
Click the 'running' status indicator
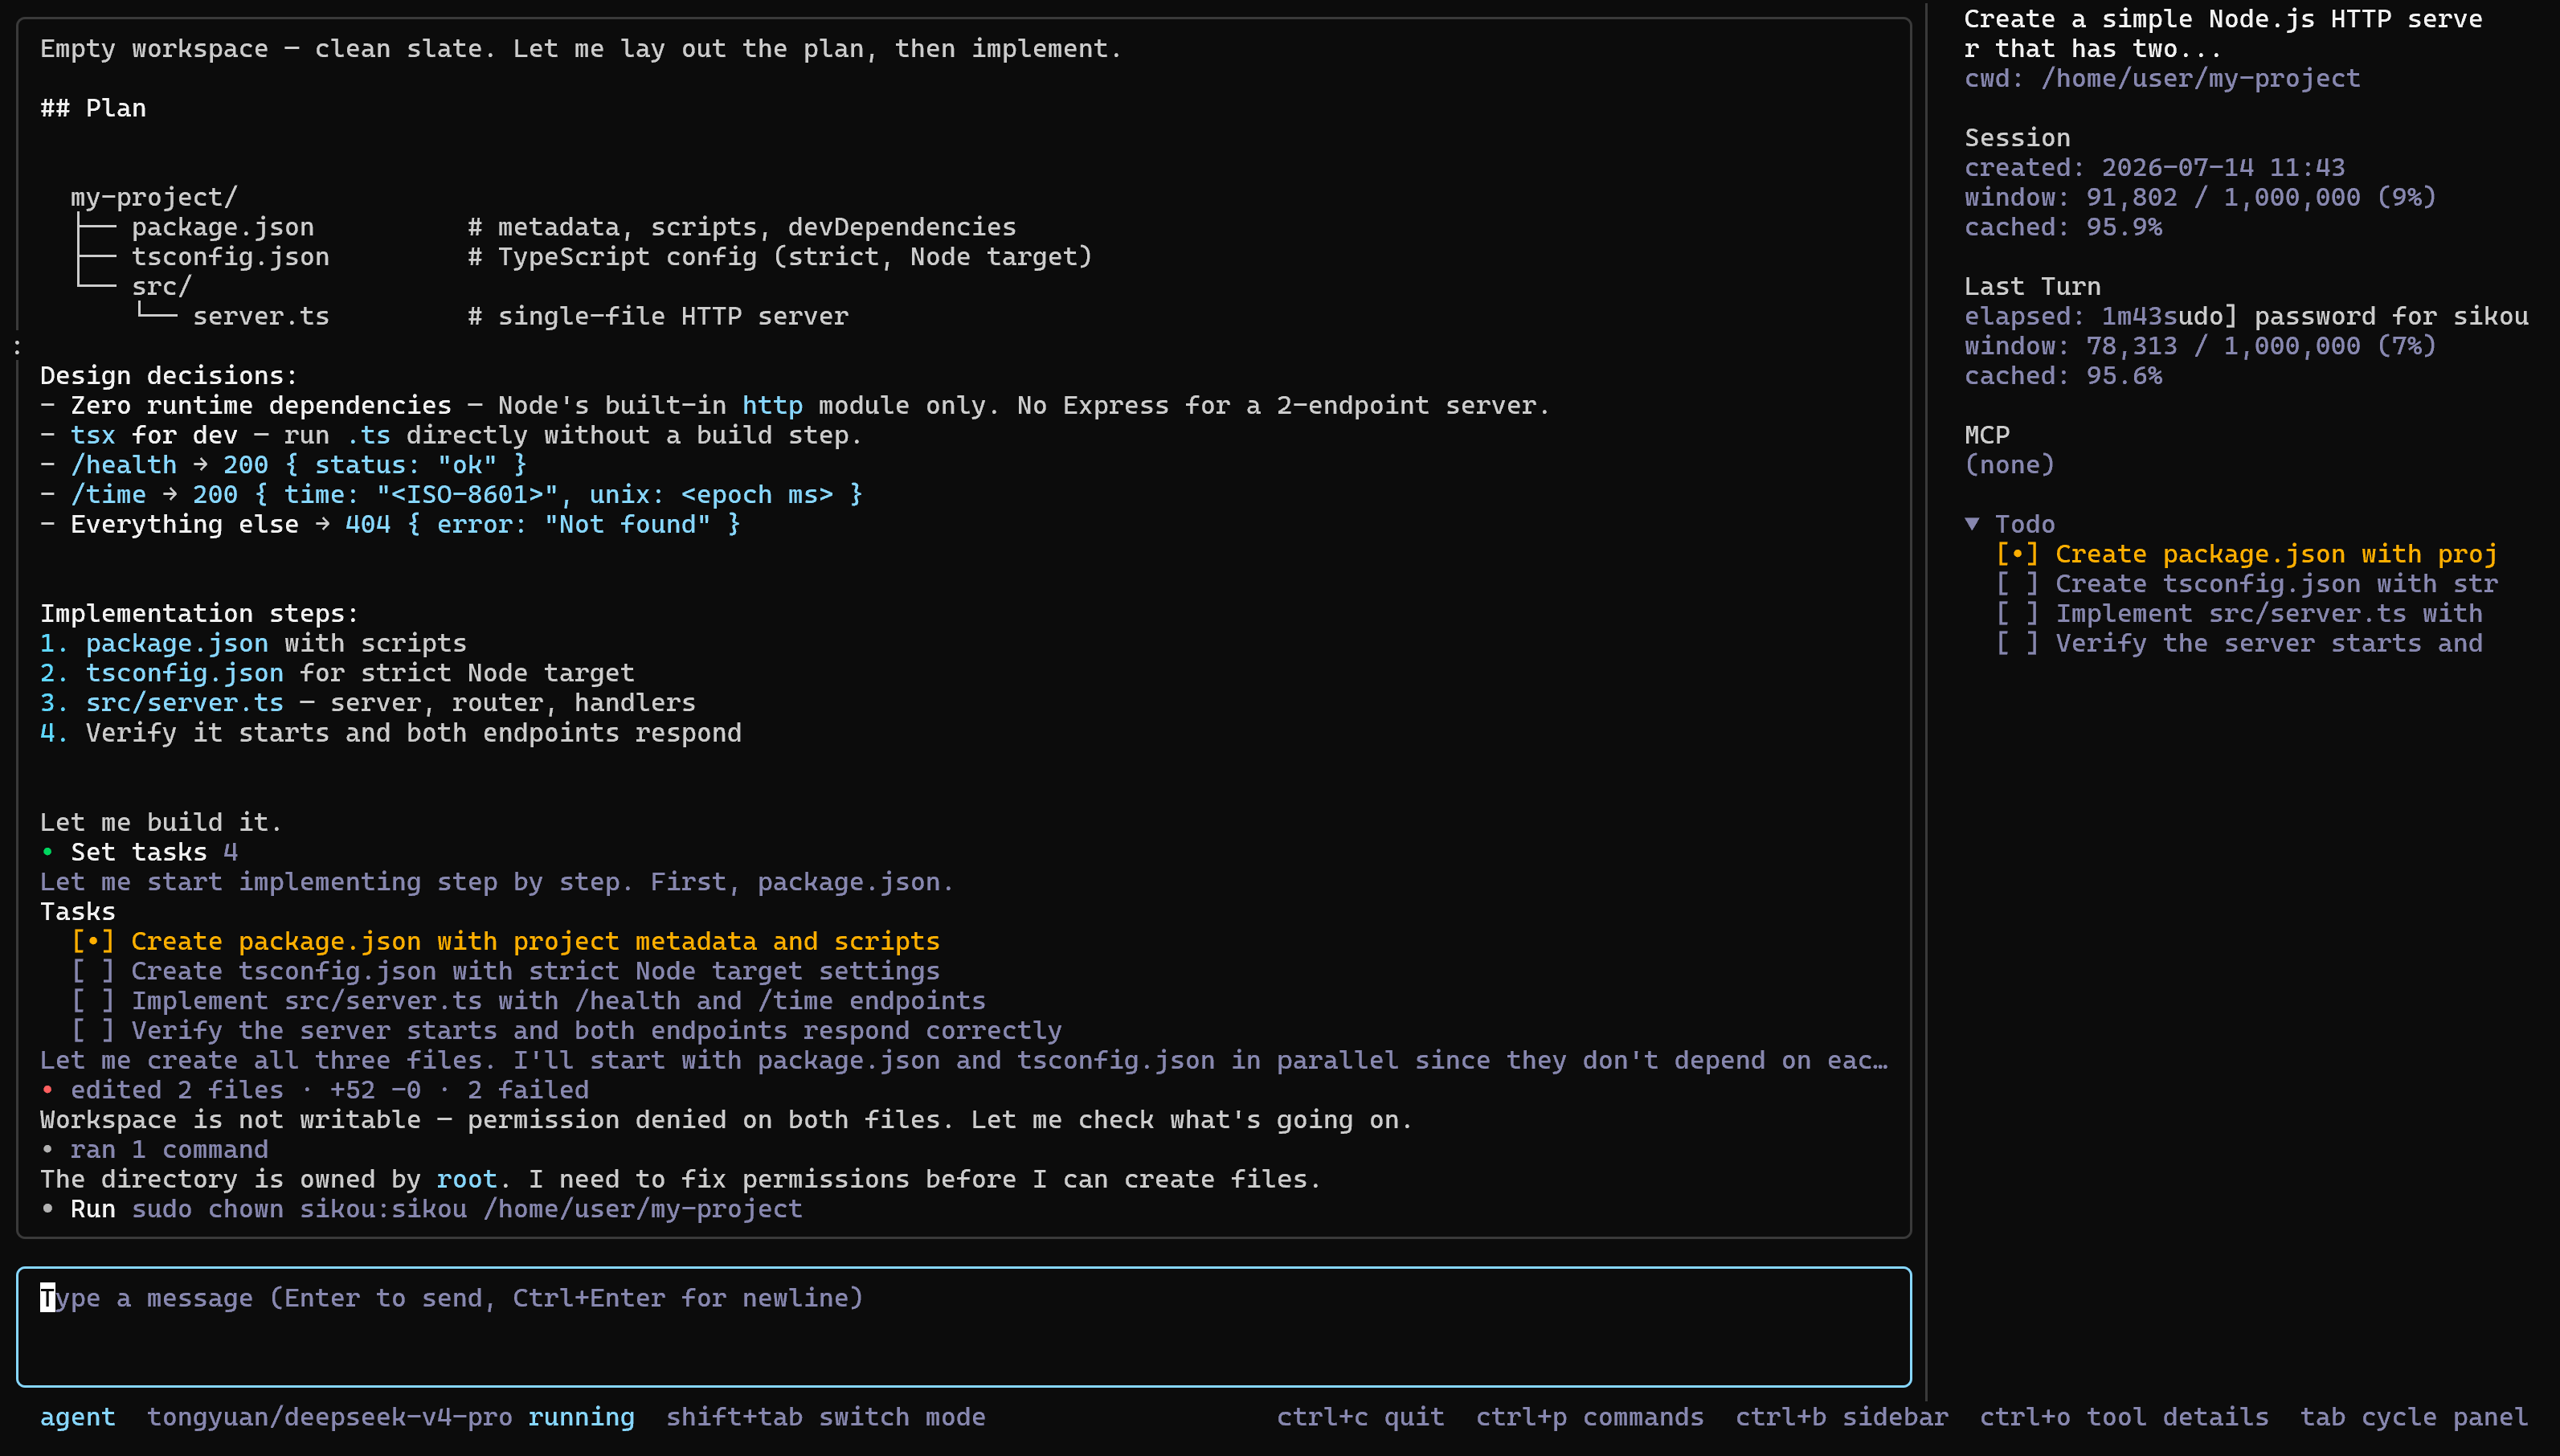click(581, 1418)
